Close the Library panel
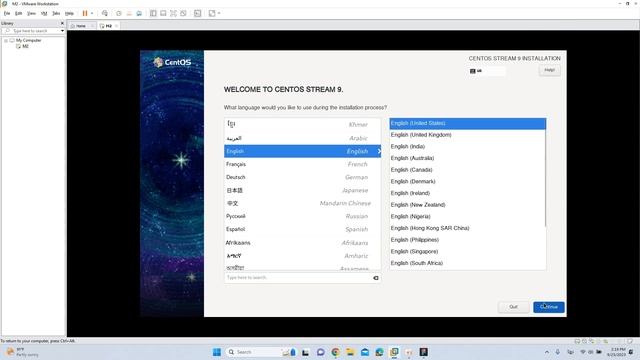640x360 pixels. tap(62, 23)
